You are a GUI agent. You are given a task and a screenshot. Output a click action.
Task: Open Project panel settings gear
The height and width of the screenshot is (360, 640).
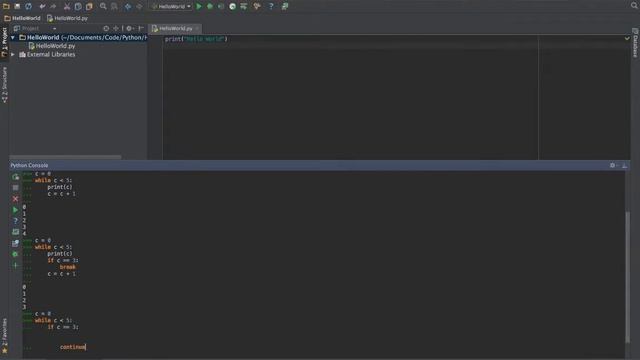[x=129, y=28]
